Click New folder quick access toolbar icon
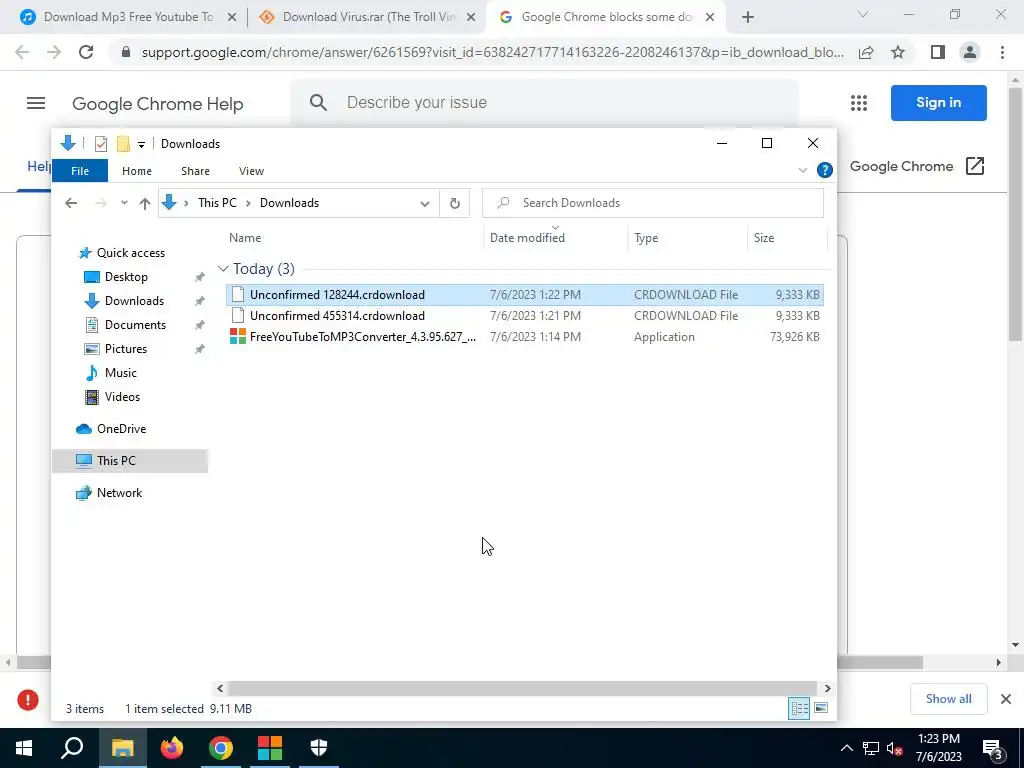The width and height of the screenshot is (1024, 768). 123,144
